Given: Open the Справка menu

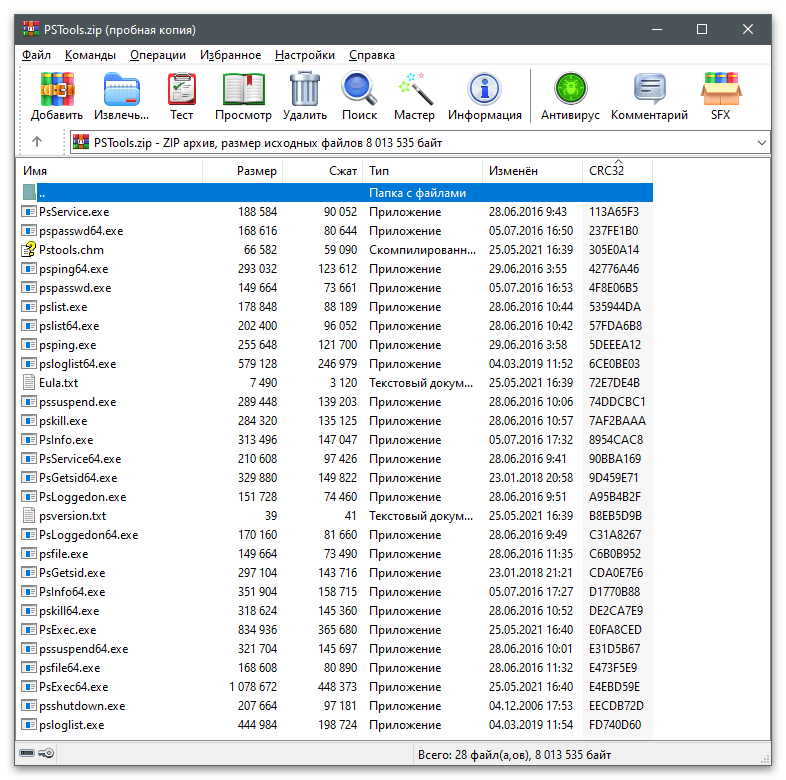Looking at the screenshot, I should (x=372, y=55).
